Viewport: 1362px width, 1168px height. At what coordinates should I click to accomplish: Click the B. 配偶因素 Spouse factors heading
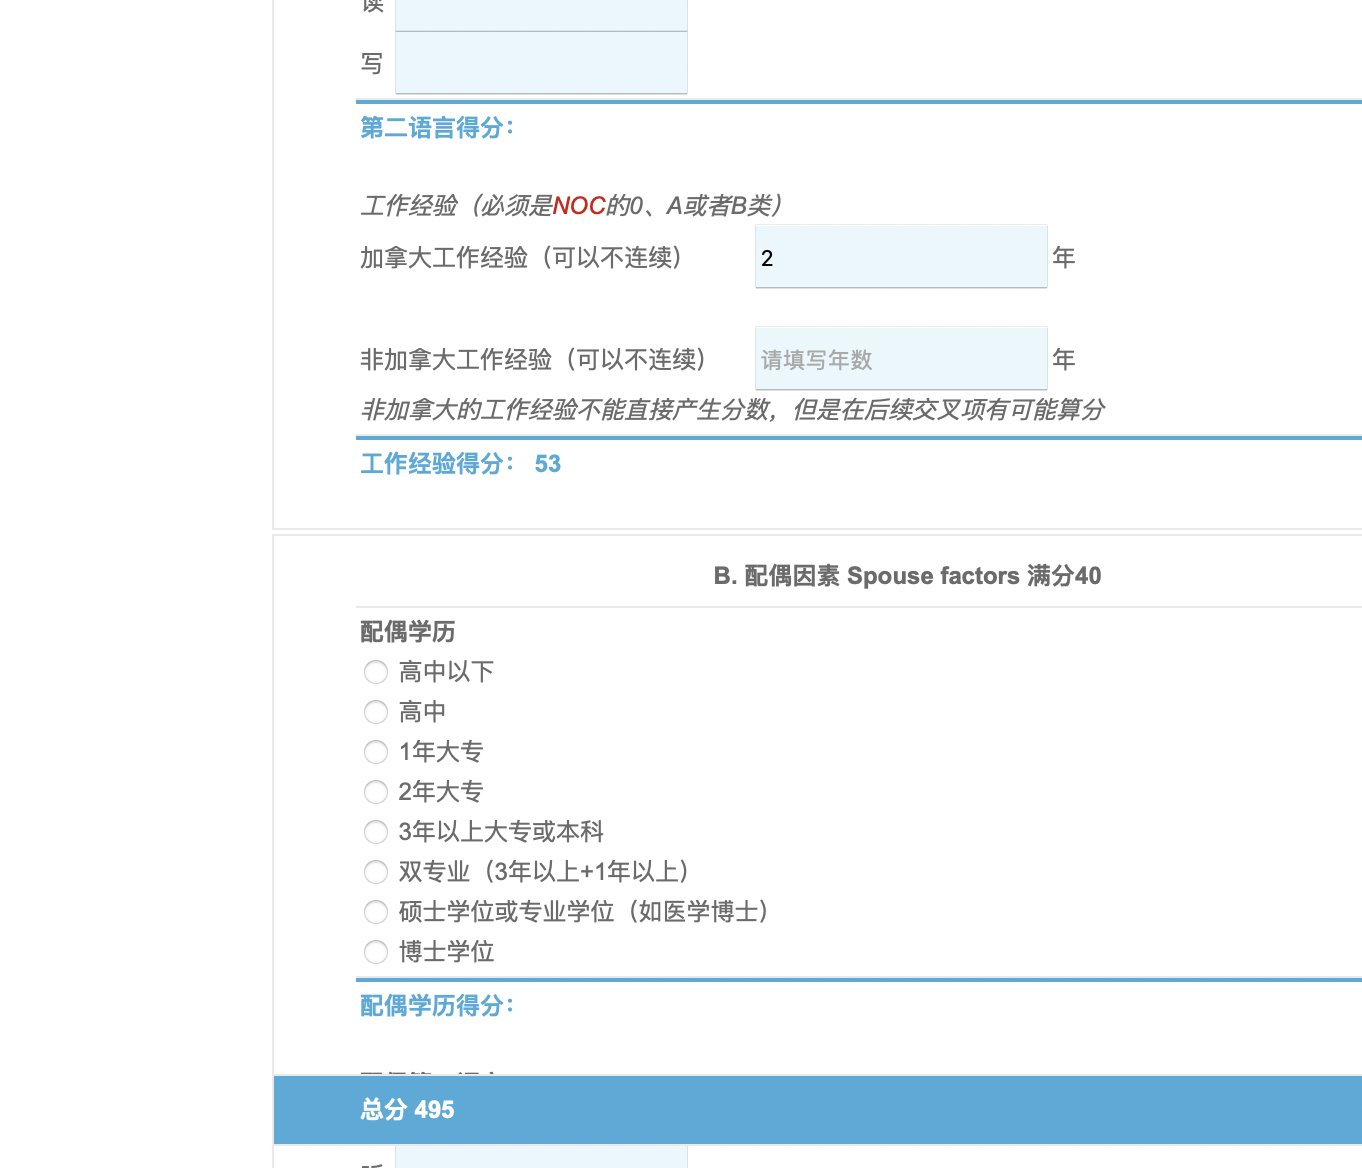tap(907, 576)
